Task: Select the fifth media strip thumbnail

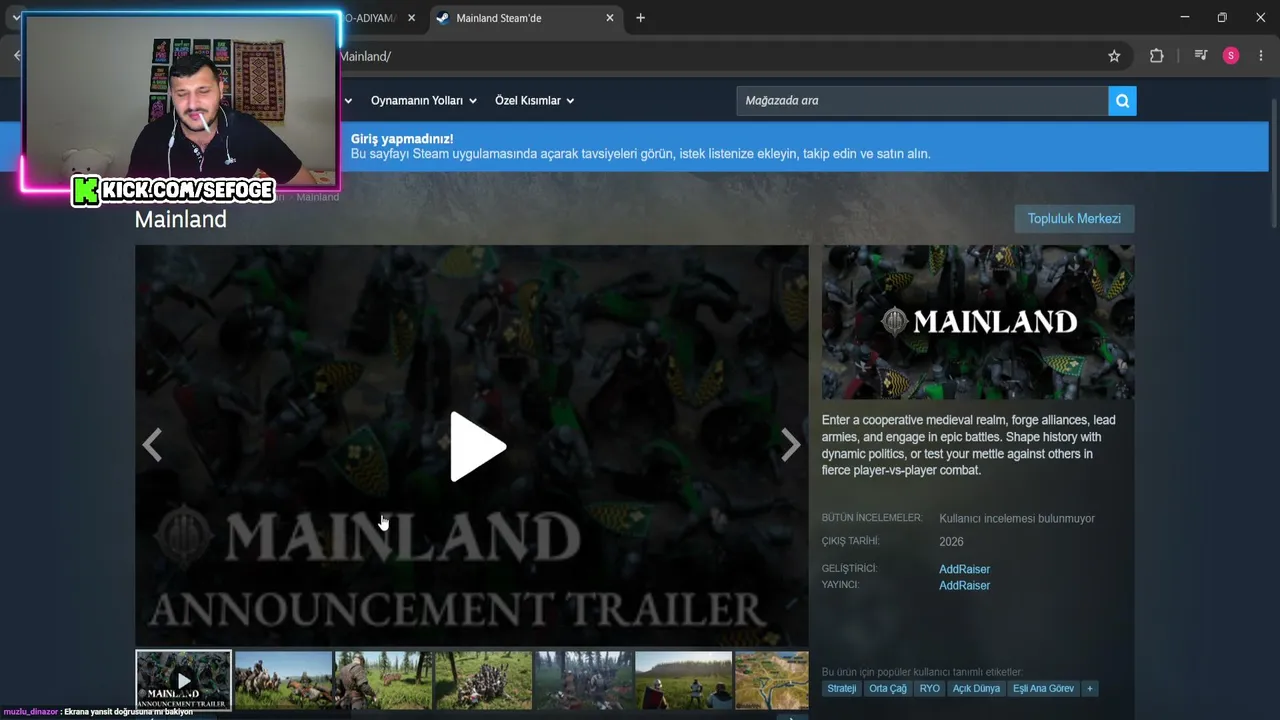Action: coord(583,681)
